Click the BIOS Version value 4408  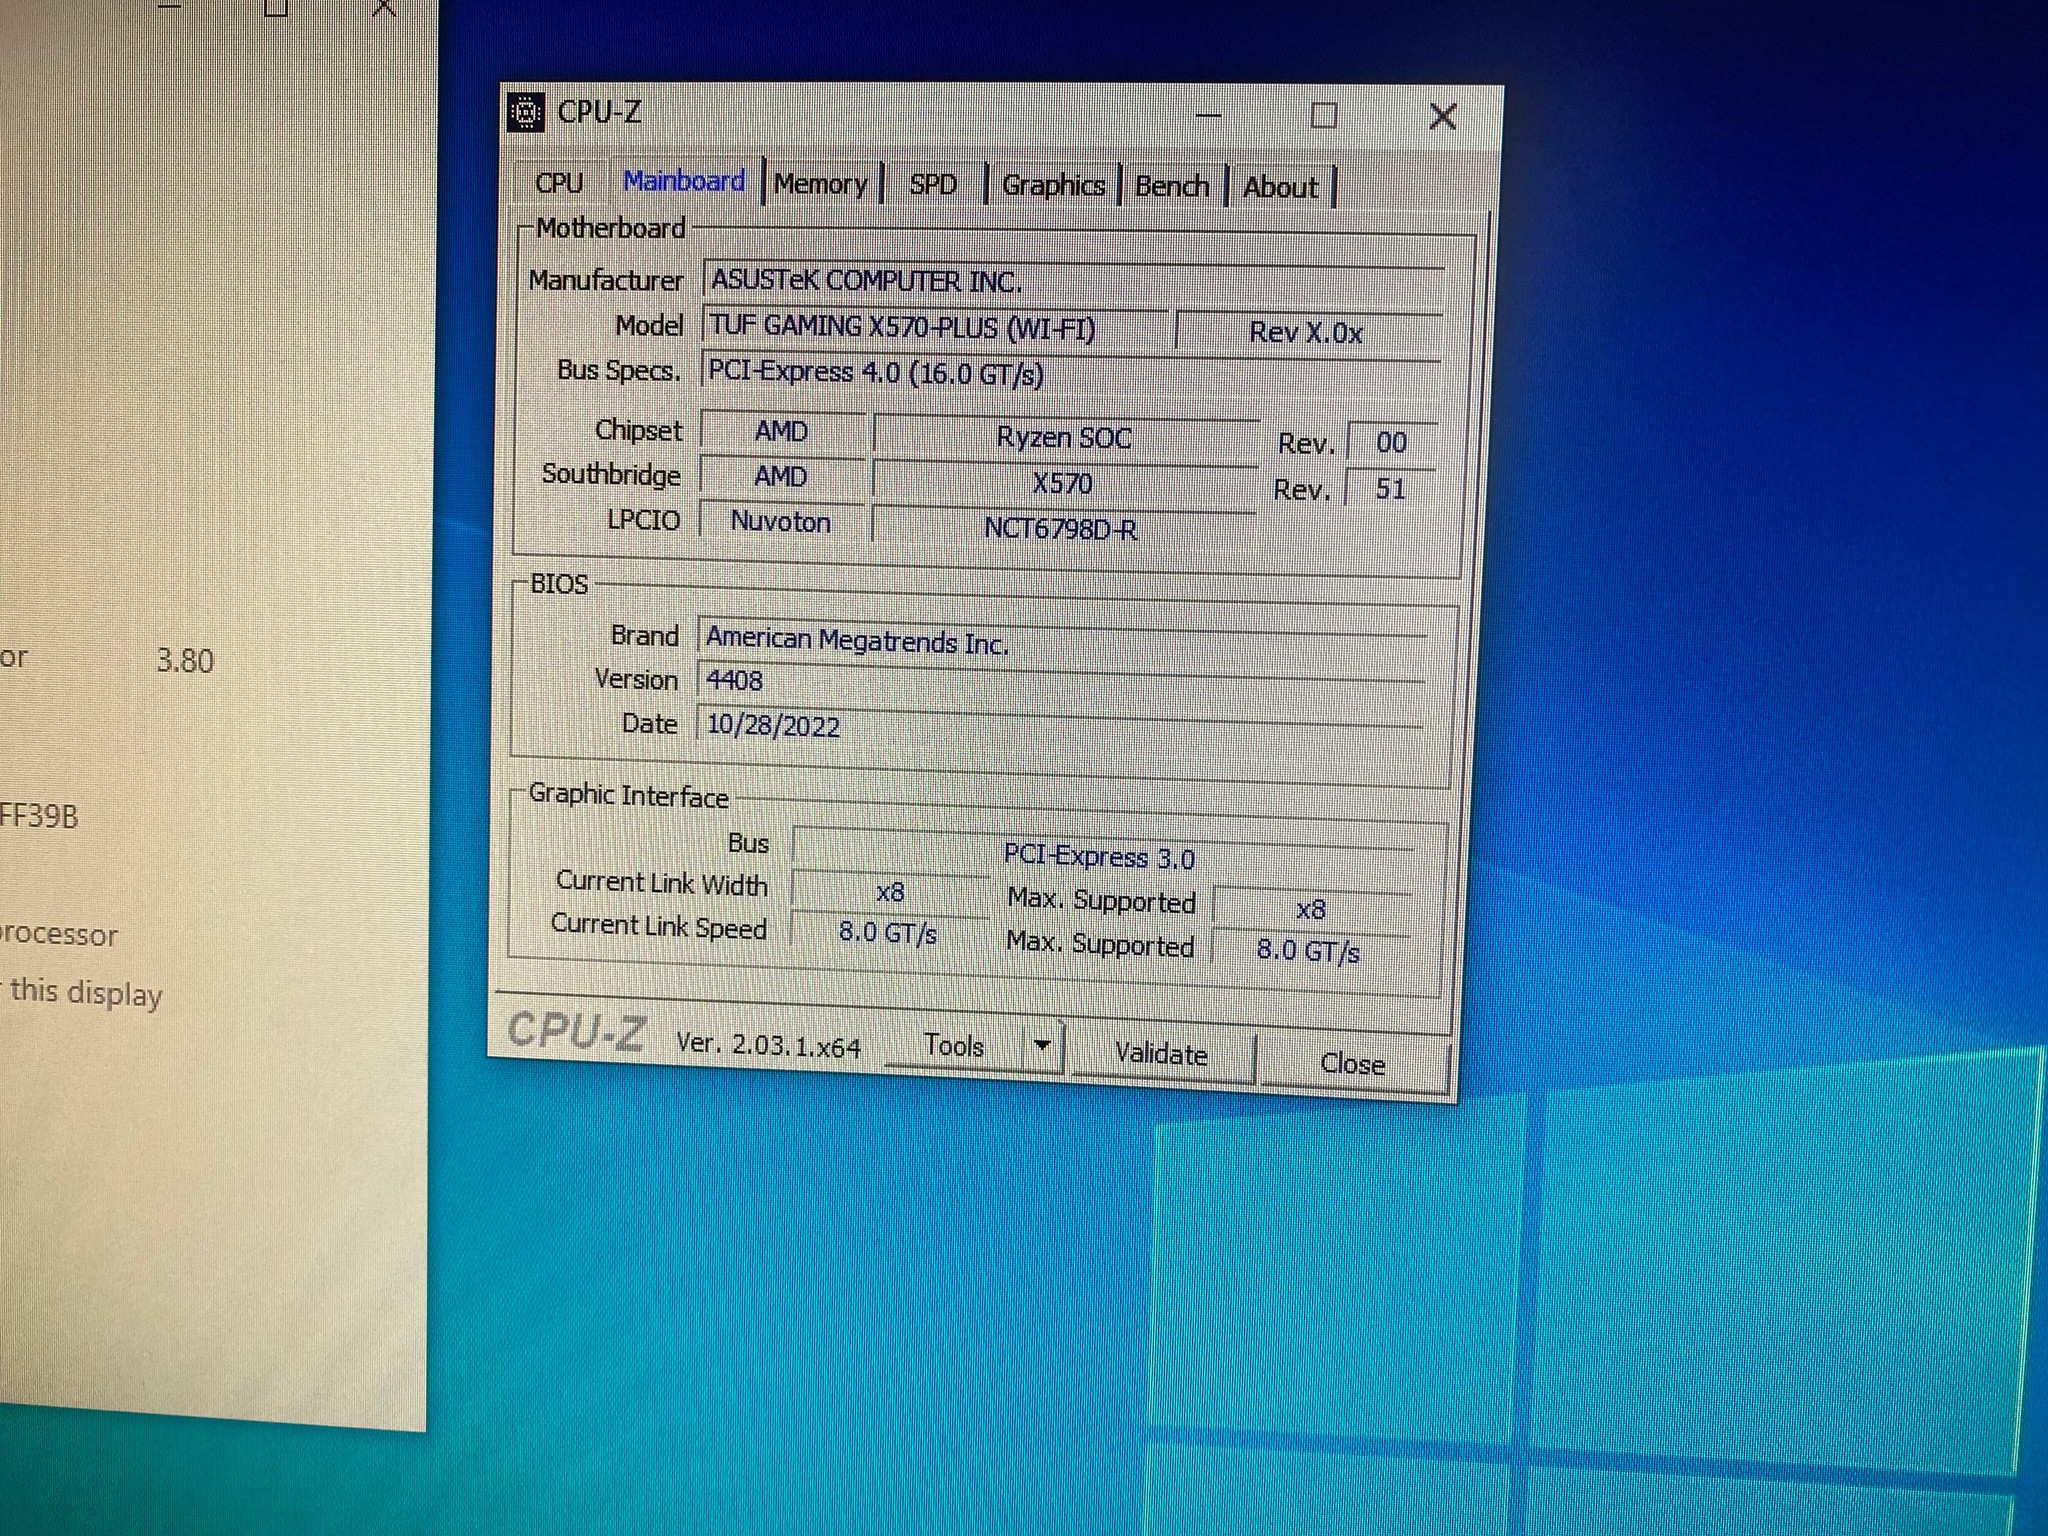pos(1061,682)
